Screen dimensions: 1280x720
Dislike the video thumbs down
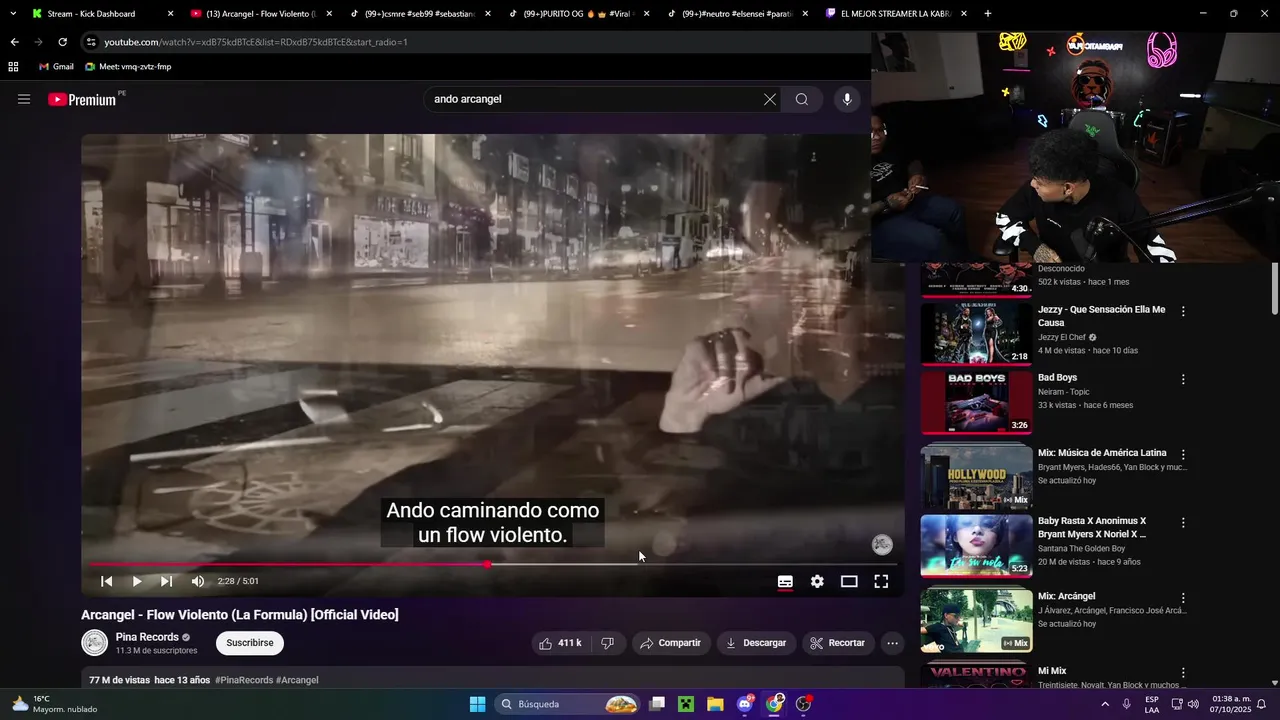(x=607, y=643)
